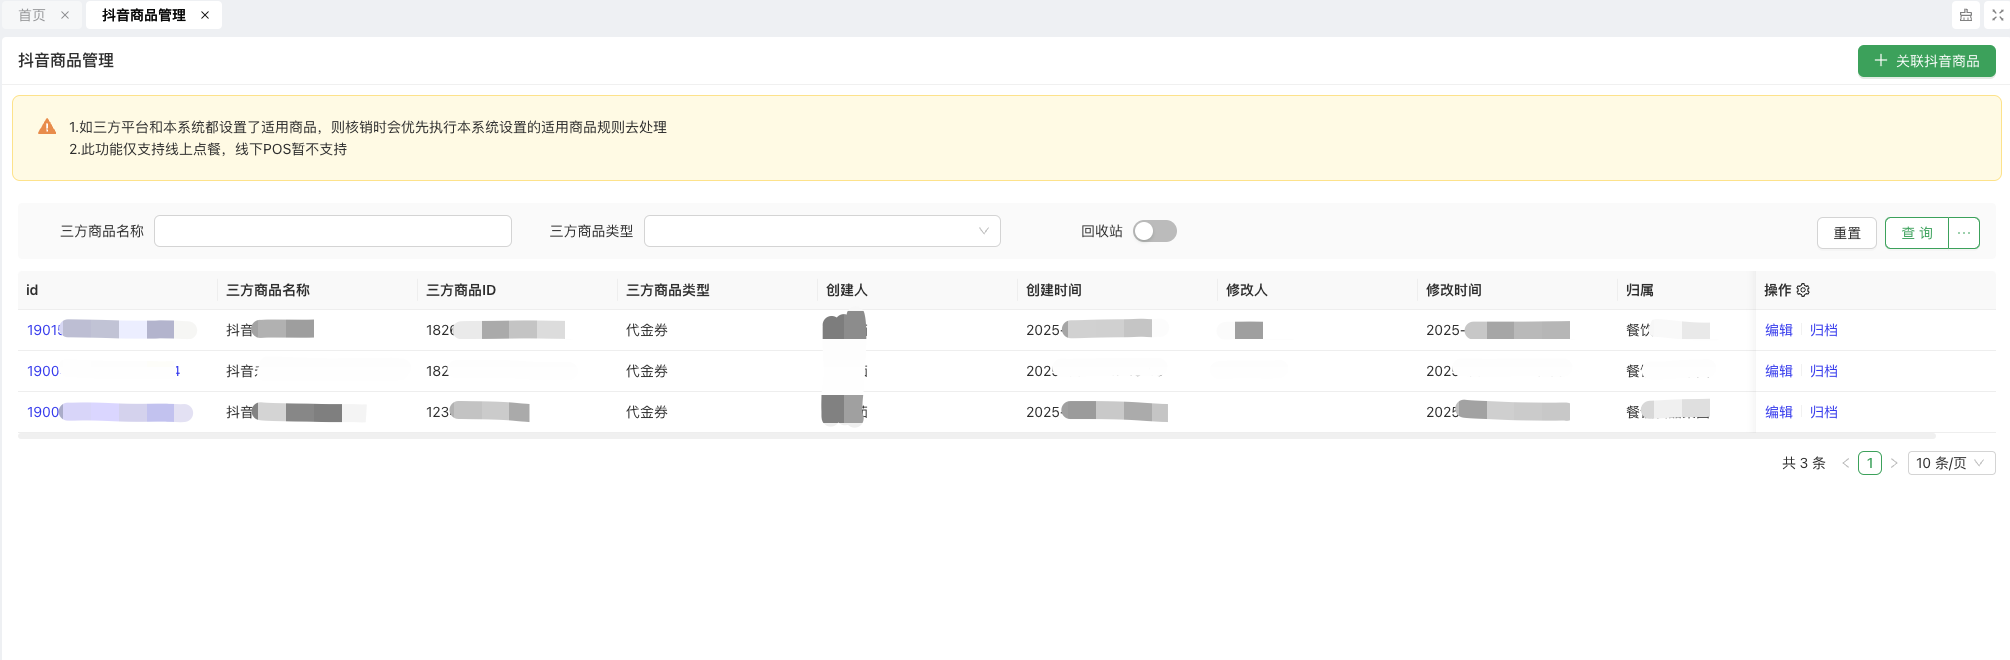Click the 重置 button
The width and height of the screenshot is (2010, 660).
coord(1847,233)
